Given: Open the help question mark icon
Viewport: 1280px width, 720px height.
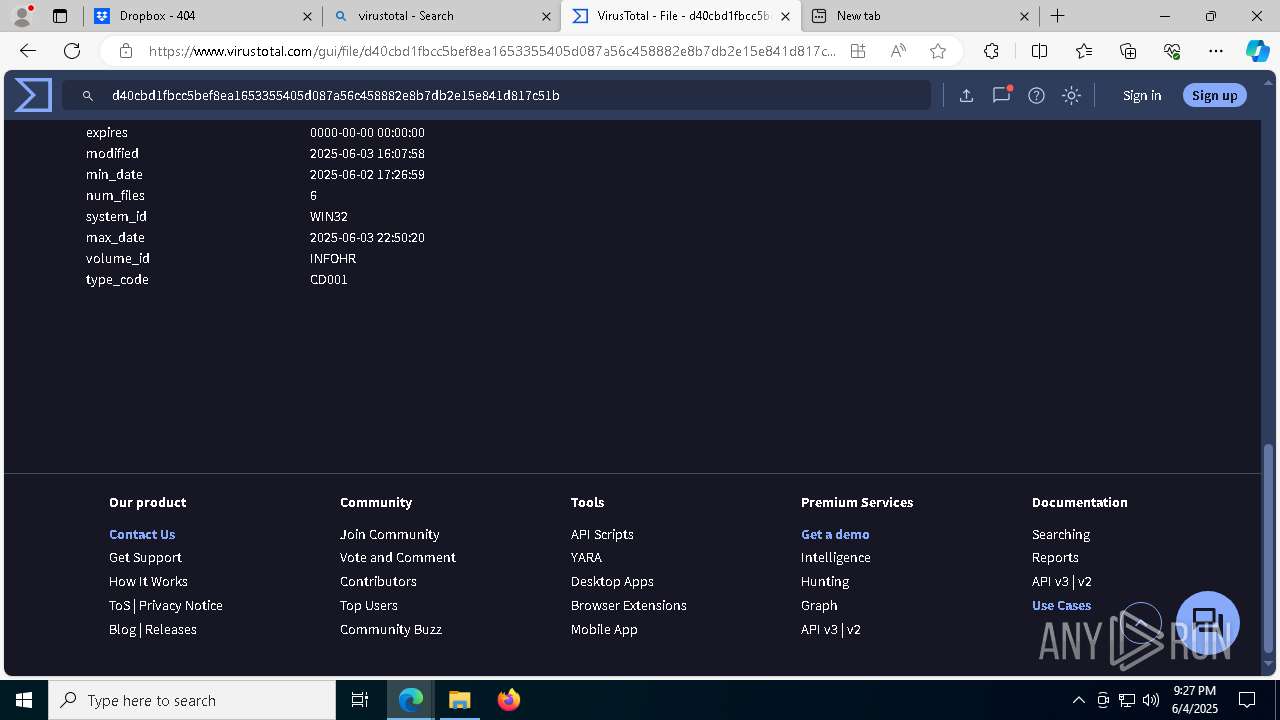Looking at the screenshot, I should click(1036, 96).
